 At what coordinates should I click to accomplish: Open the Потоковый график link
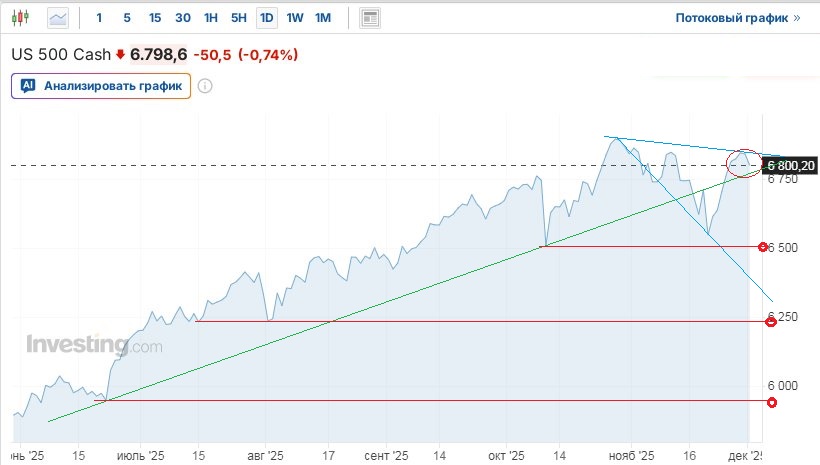(x=732, y=18)
